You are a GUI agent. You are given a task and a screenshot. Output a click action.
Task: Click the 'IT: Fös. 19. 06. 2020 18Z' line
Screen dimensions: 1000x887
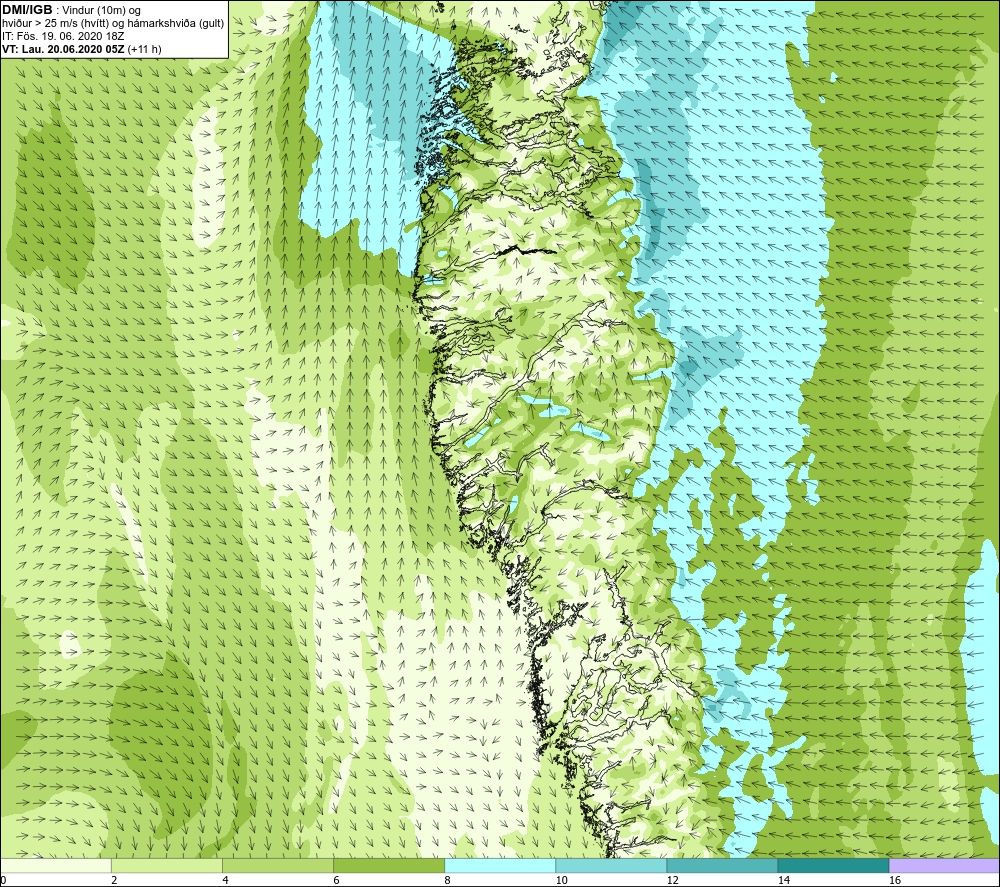(x=62, y=36)
